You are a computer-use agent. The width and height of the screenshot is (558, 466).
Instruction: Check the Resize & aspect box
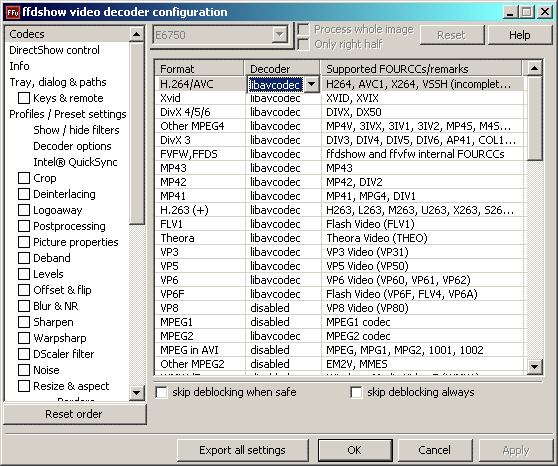(24, 386)
